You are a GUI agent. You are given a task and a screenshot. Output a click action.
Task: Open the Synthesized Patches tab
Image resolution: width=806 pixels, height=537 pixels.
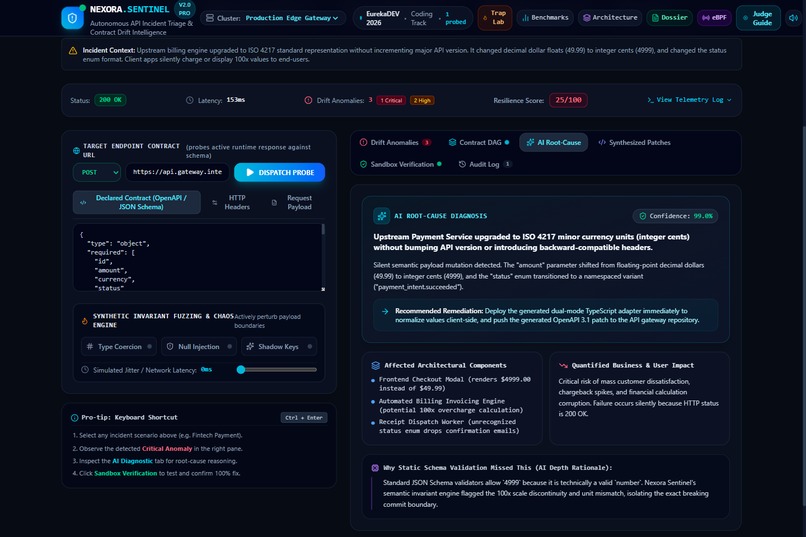[634, 142]
